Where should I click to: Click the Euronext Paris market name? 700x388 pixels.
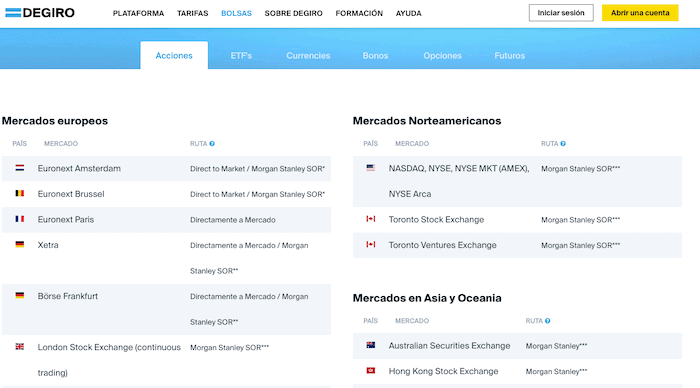click(x=66, y=219)
